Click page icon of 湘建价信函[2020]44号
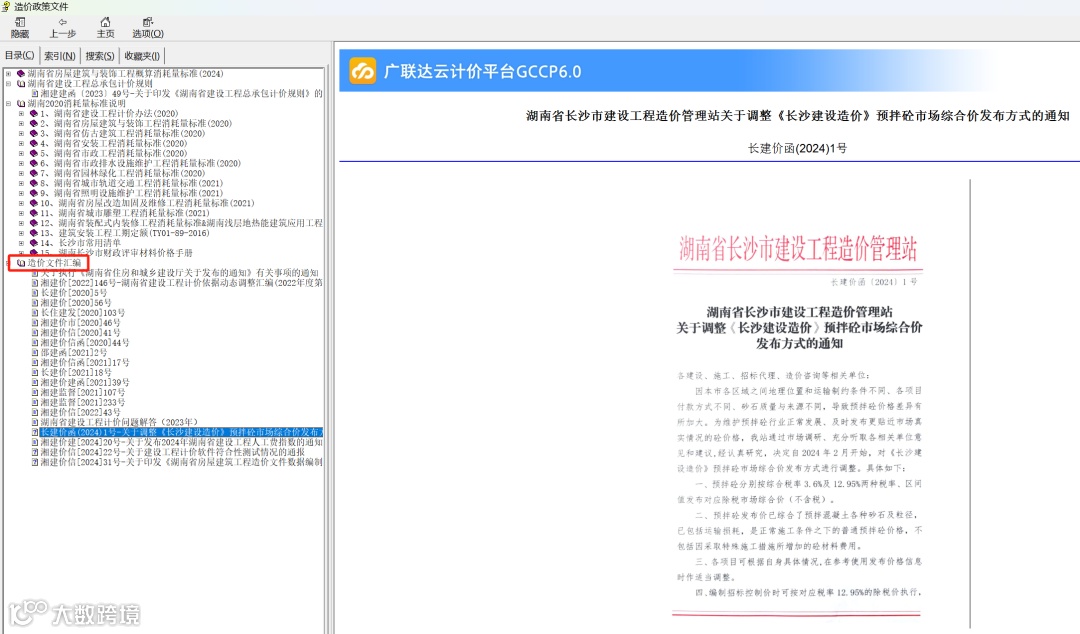 (34, 342)
